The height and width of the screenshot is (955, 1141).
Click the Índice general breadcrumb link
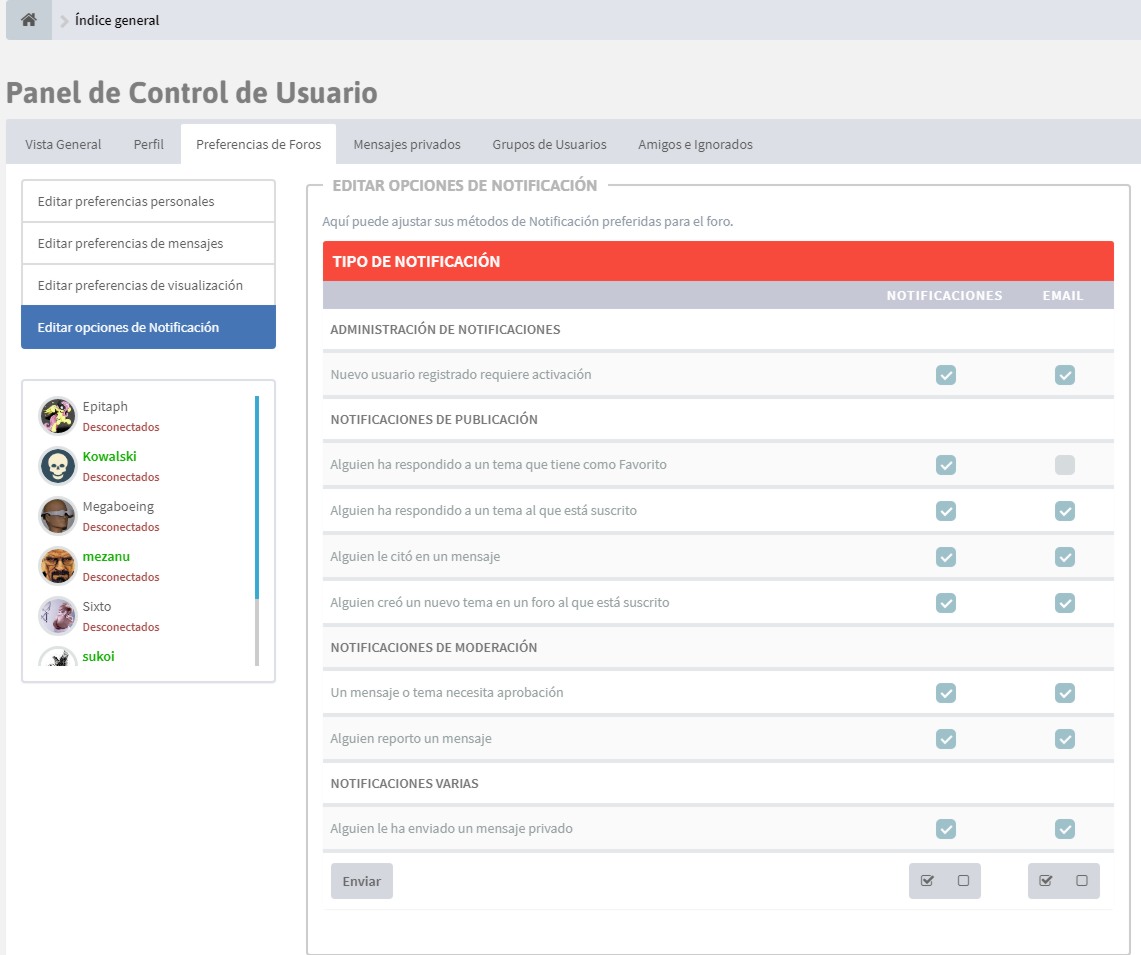[117, 20]
